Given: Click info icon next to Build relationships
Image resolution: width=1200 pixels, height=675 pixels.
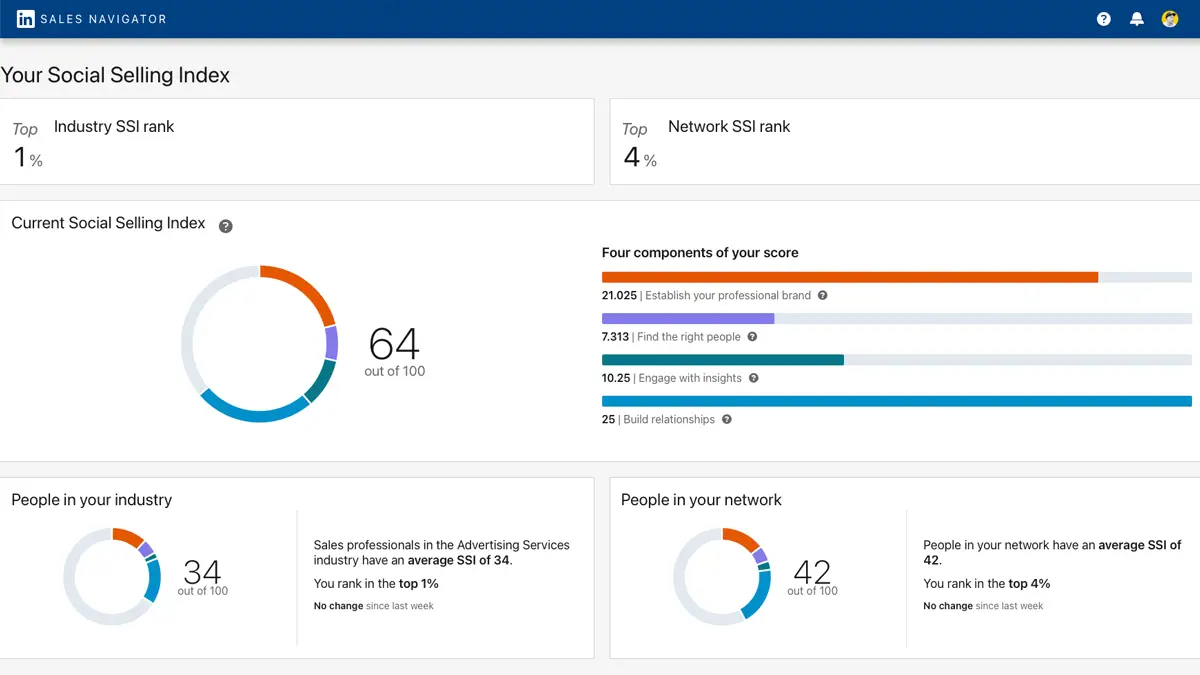Looking at the screenshot, I should pyautogui.click(x=727, y=420).
